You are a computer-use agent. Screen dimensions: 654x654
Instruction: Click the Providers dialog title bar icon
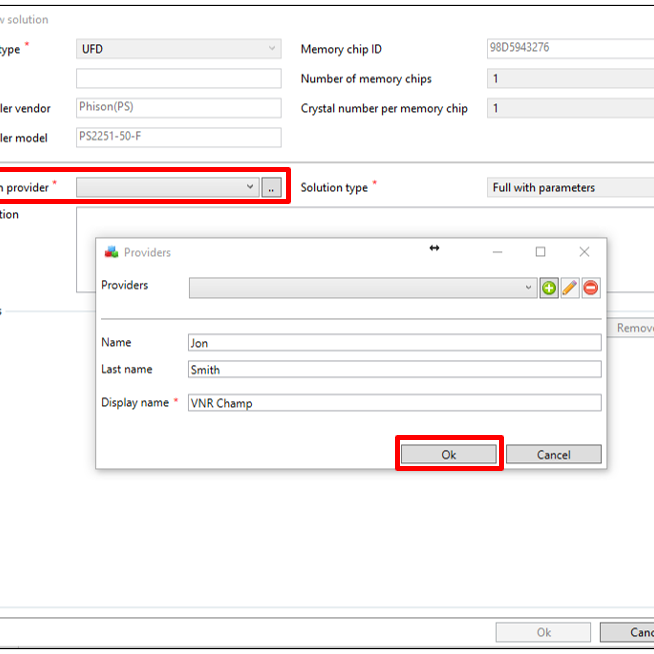pyautogui.click(x=111, y=253)
